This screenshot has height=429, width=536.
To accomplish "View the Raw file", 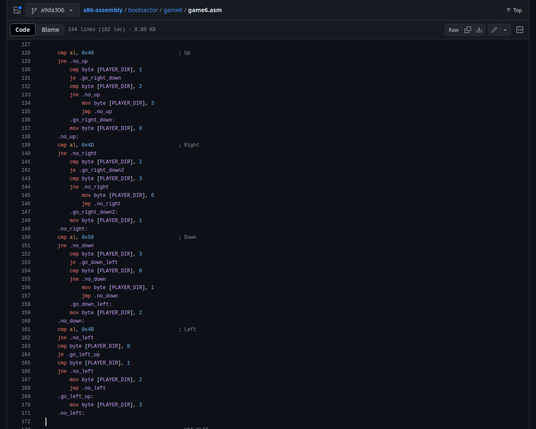I will pyautogui.click(x=453, y=30).
